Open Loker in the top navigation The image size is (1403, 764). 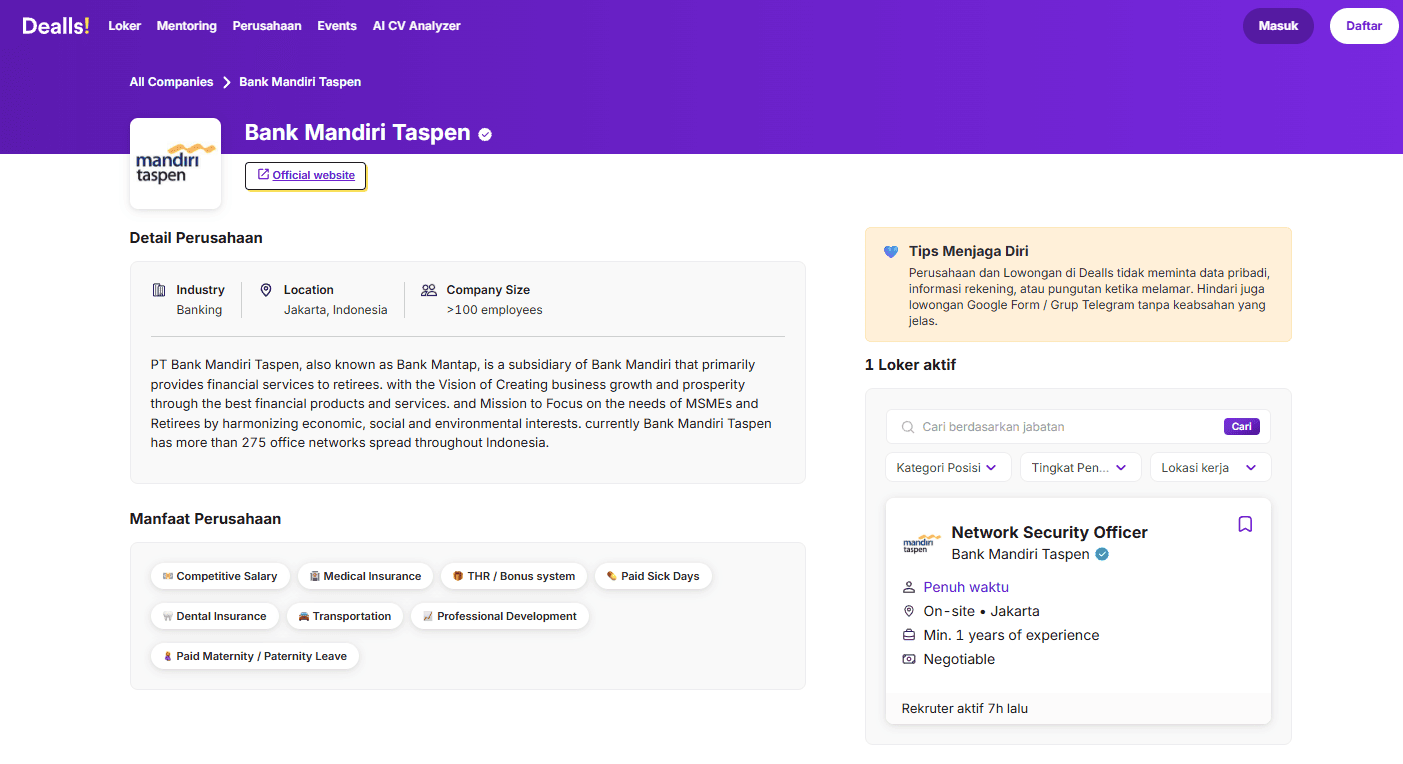click(x=125, y=26)
